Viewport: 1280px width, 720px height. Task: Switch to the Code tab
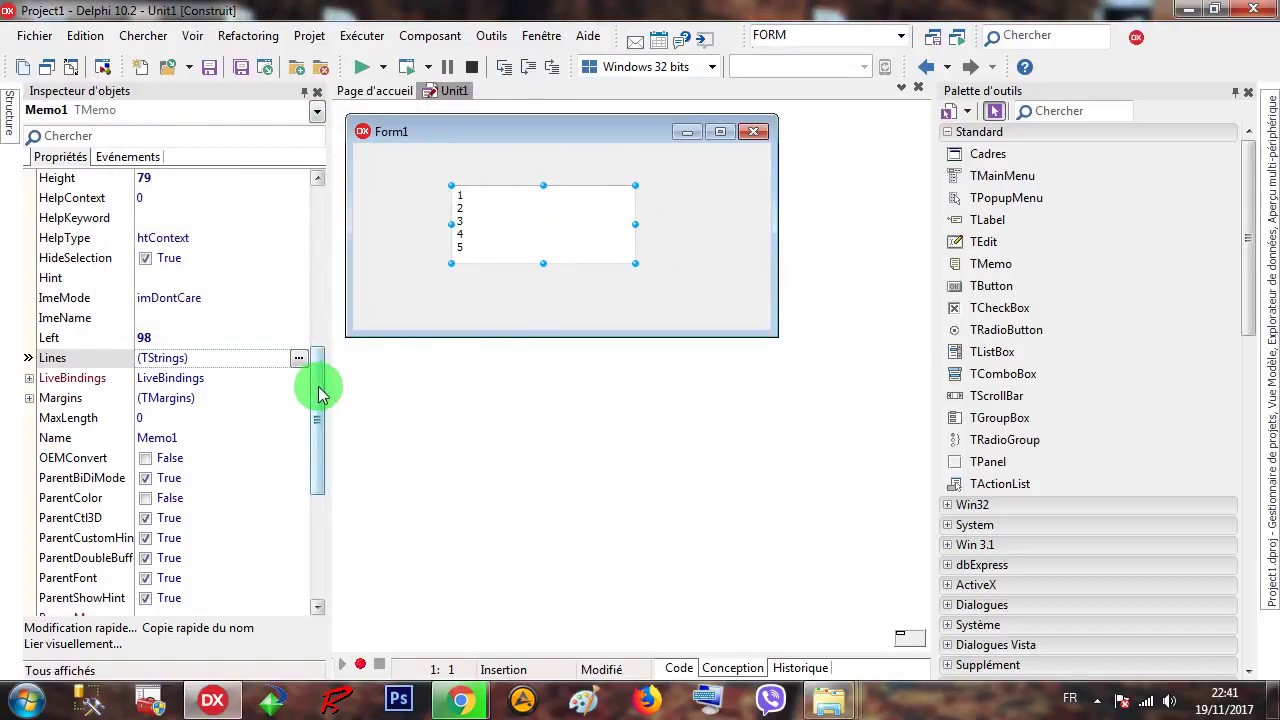679,668
